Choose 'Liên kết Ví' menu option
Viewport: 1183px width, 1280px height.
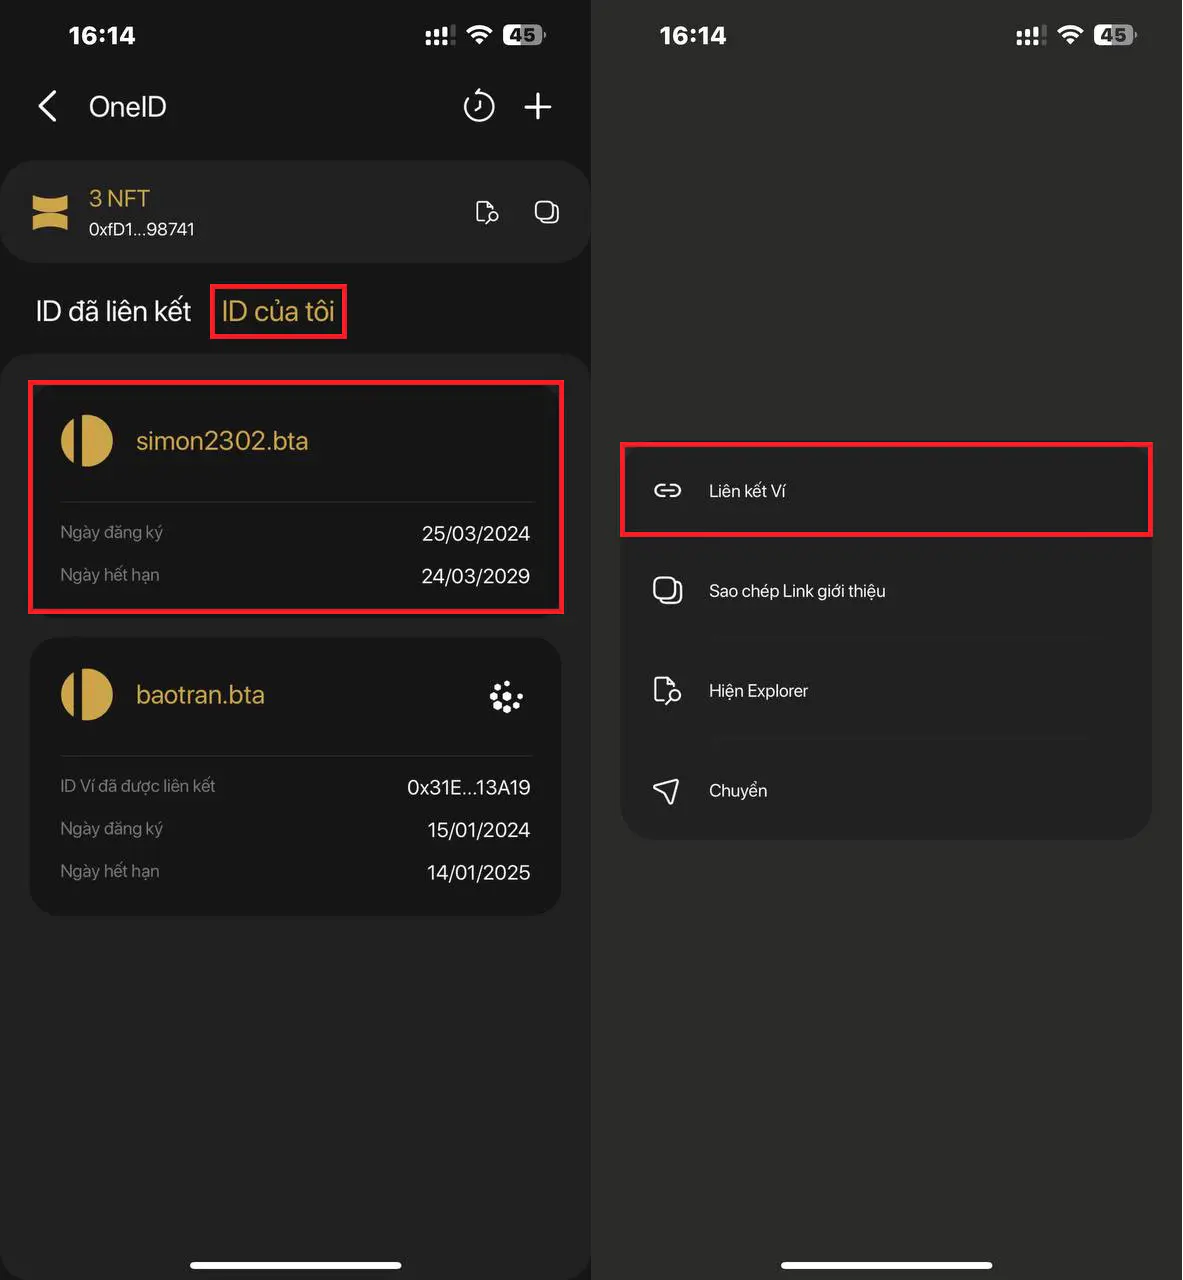(x=747, y=491)
